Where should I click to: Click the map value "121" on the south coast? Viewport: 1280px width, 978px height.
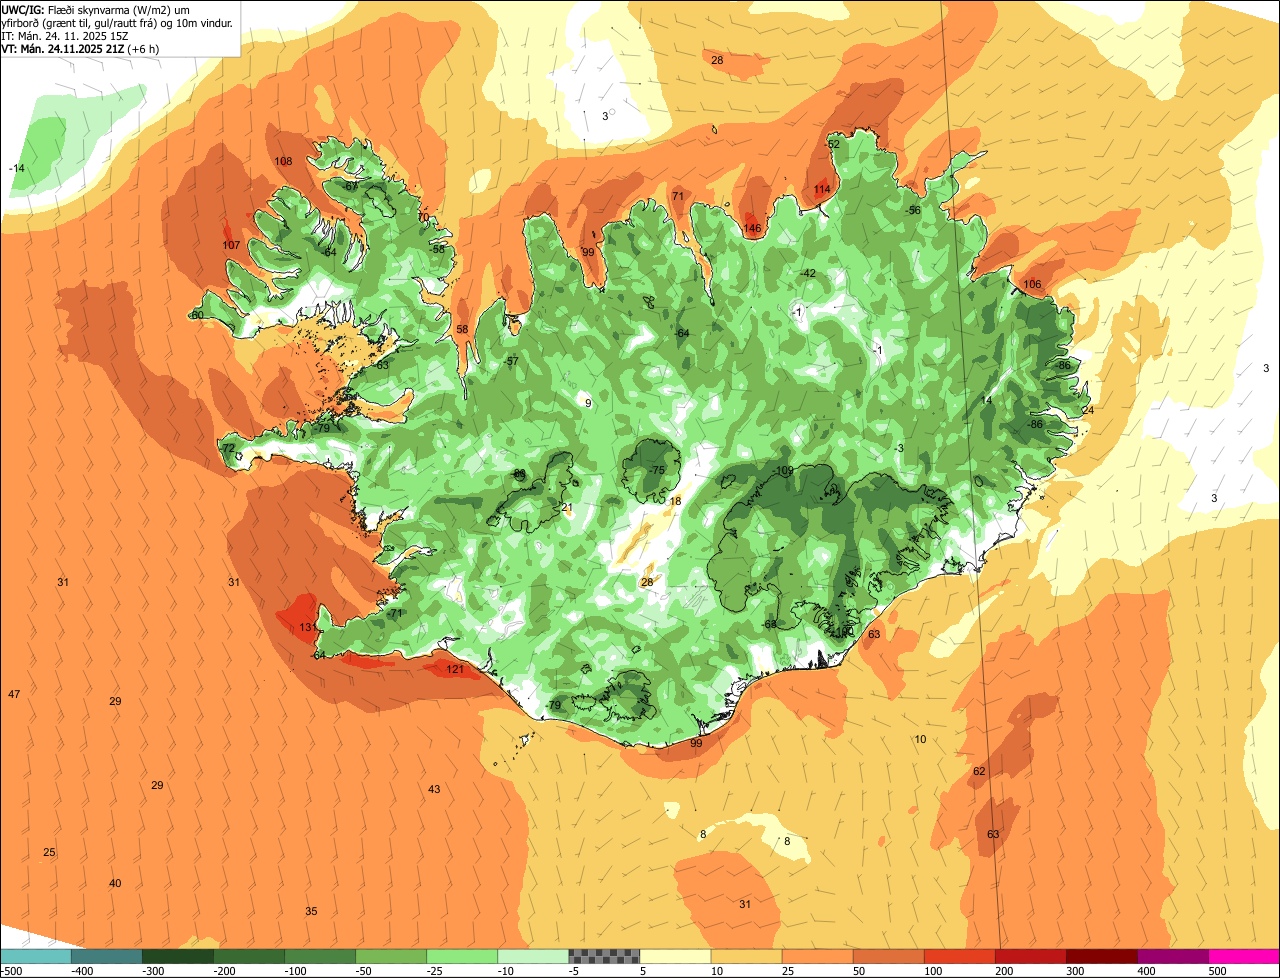click(455, 670)
